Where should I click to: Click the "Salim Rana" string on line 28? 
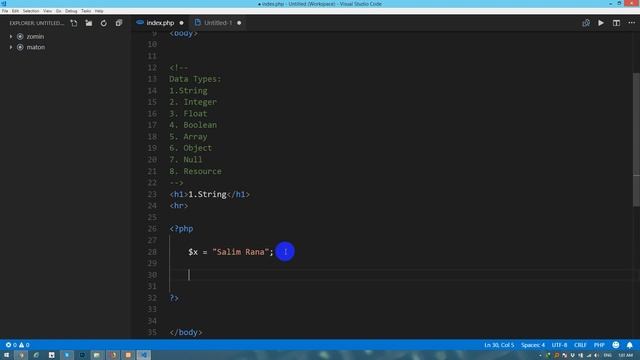240,252
